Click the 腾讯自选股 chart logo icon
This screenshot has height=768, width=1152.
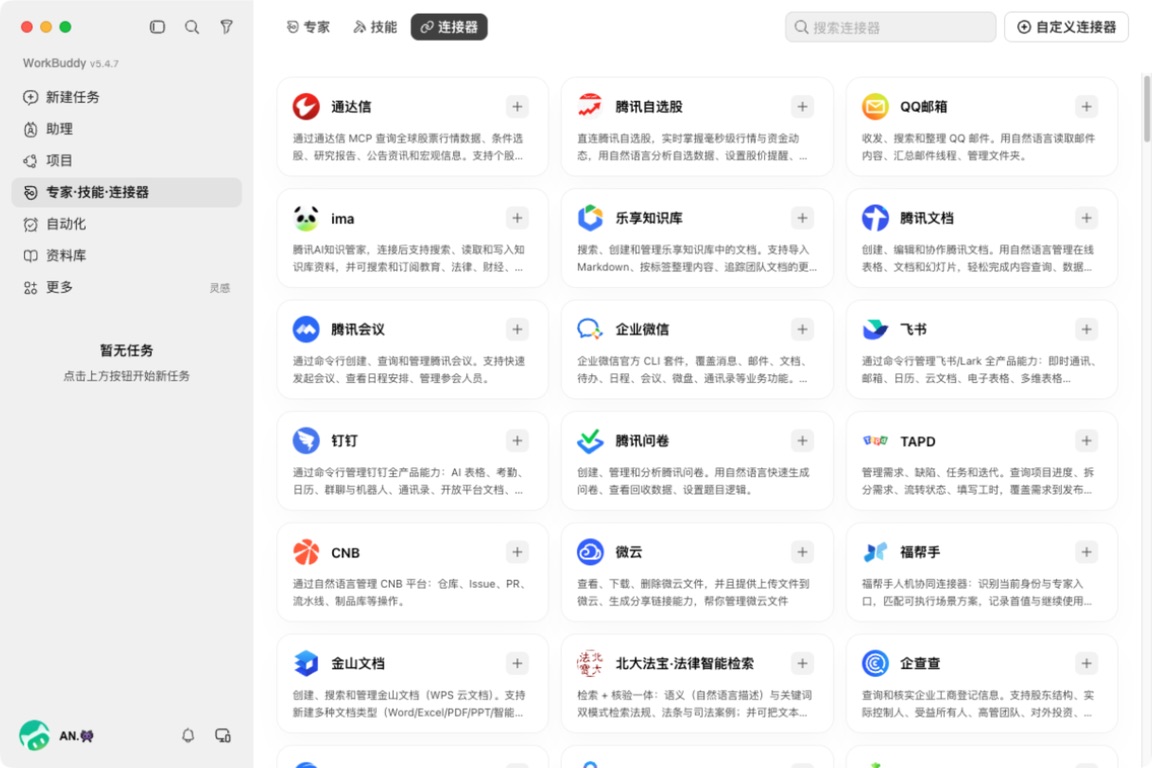coord(590,107)
